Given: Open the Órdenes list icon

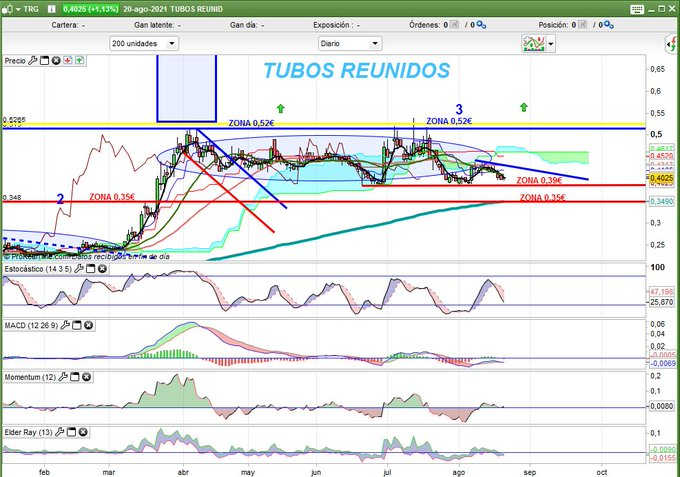Looking at the screenshot, I should coord(454,25).
